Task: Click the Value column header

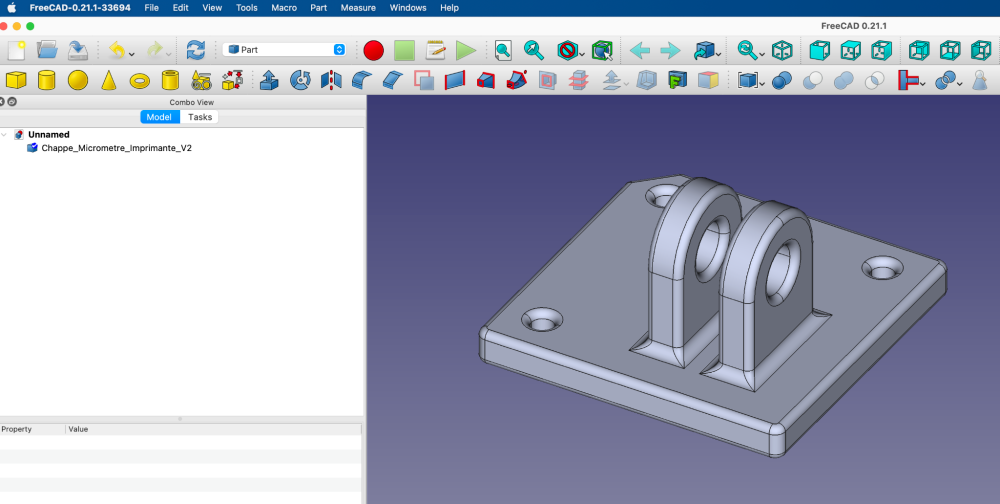Action: click(x=78, y=429)
